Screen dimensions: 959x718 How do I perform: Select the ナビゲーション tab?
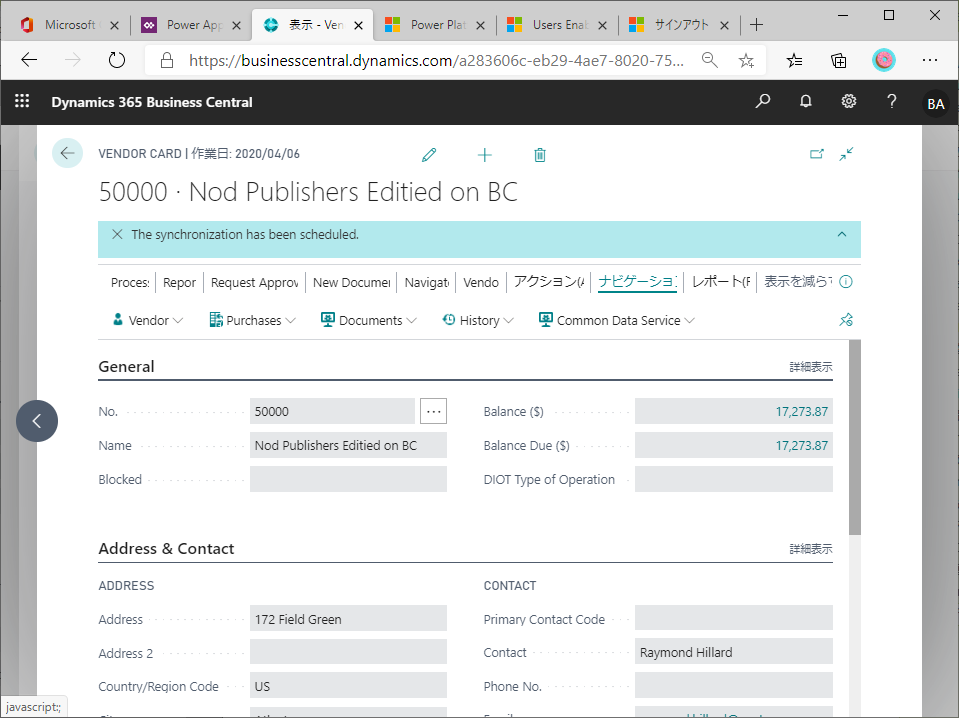coord(637,281)
